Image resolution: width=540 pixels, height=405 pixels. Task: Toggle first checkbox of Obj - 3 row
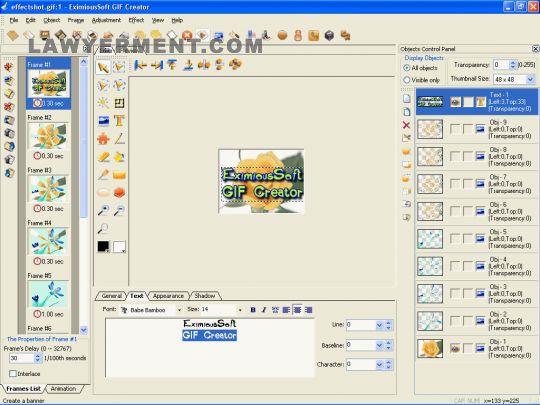click(x=455, y=294)
